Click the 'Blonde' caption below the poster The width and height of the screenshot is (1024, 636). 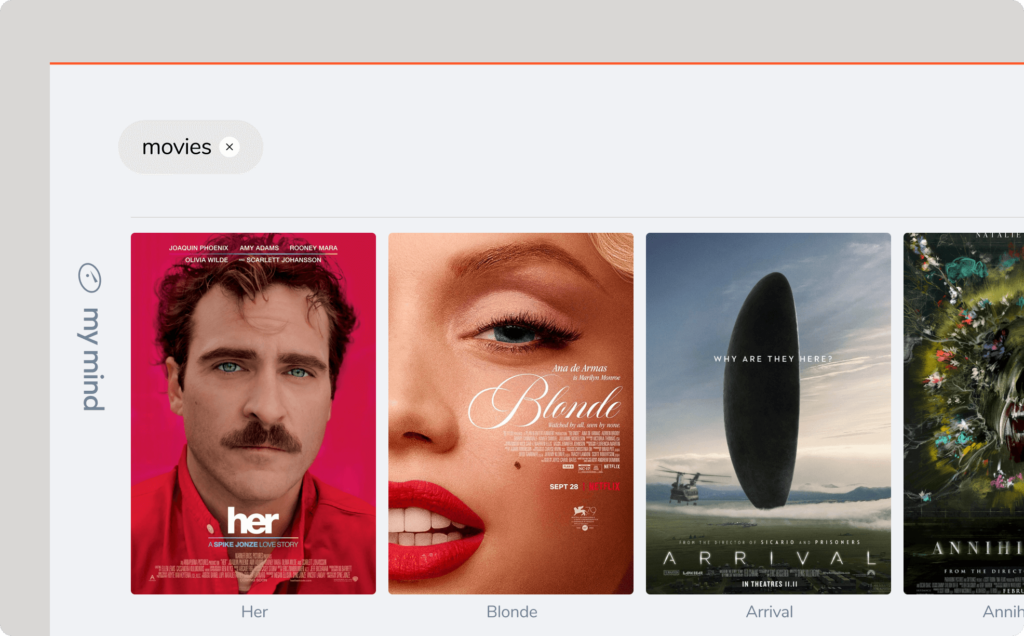coord(511,611)
